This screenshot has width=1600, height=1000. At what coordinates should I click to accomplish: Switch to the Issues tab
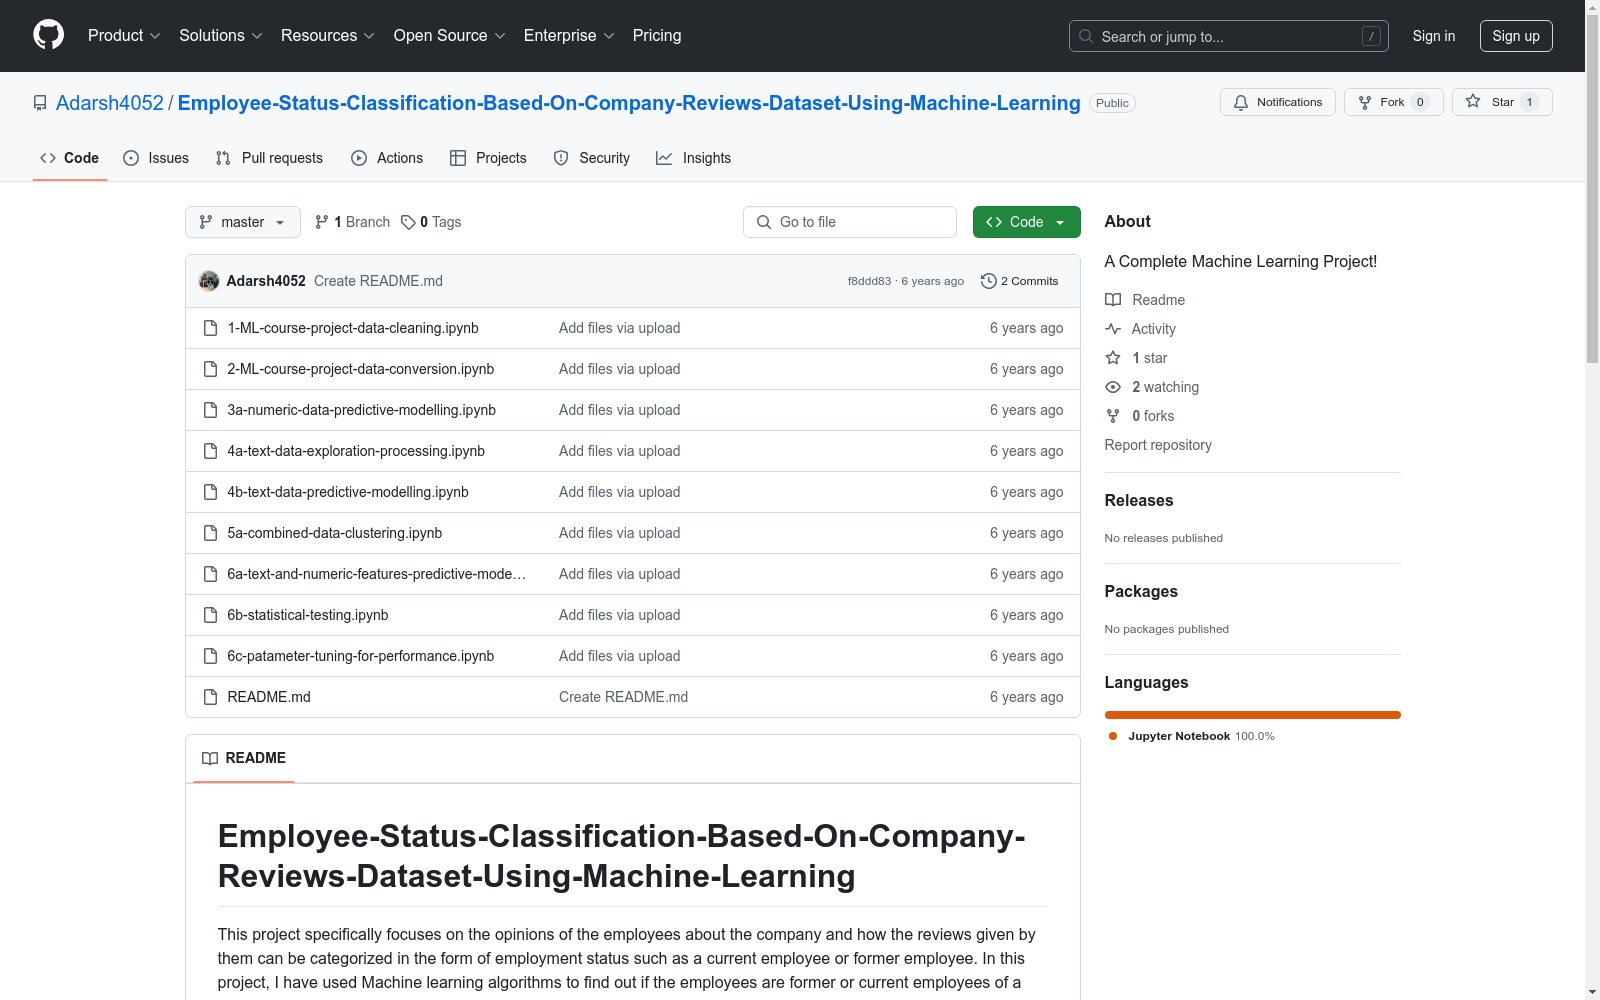(156, 158)
